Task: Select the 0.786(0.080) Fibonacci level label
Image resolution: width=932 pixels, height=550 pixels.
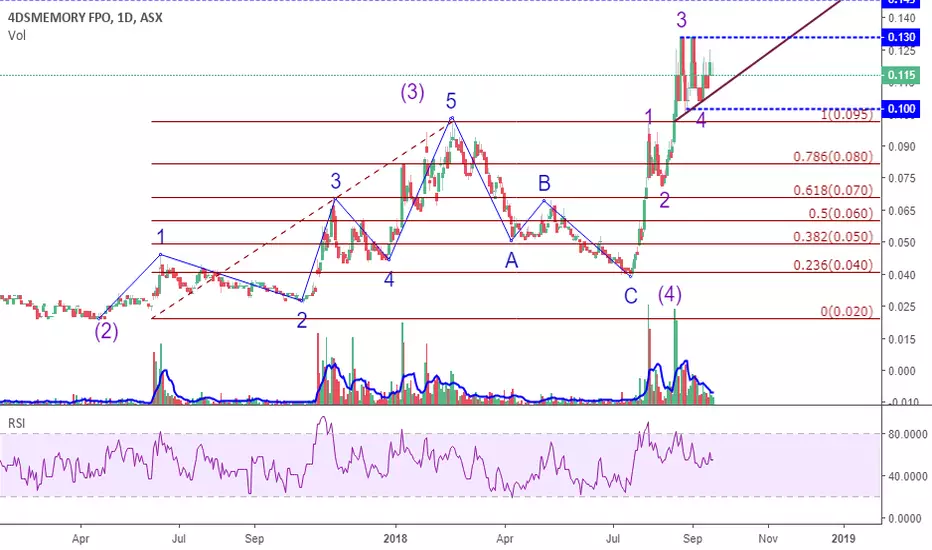Action: [833, 157]
